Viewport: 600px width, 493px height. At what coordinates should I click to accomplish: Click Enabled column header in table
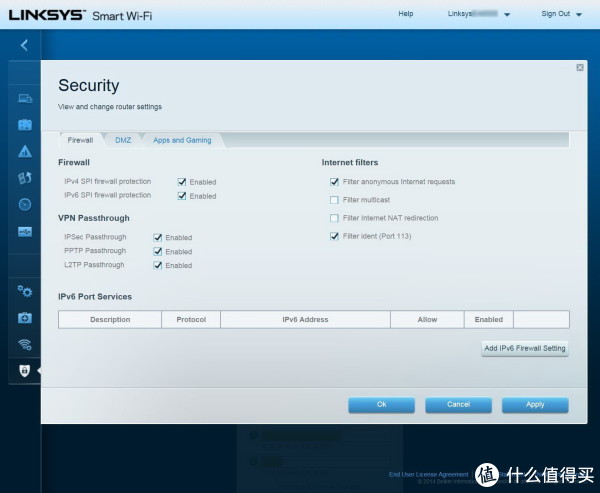click(x=489, y=320)
